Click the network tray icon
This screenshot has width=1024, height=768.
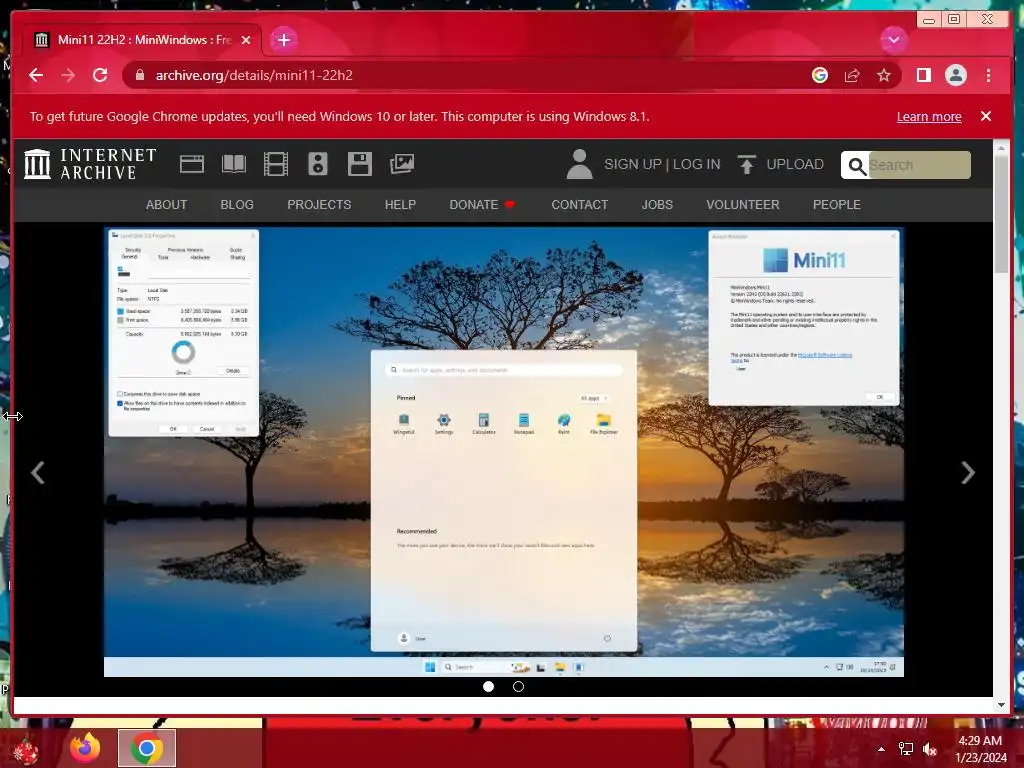tap(906, 749)
